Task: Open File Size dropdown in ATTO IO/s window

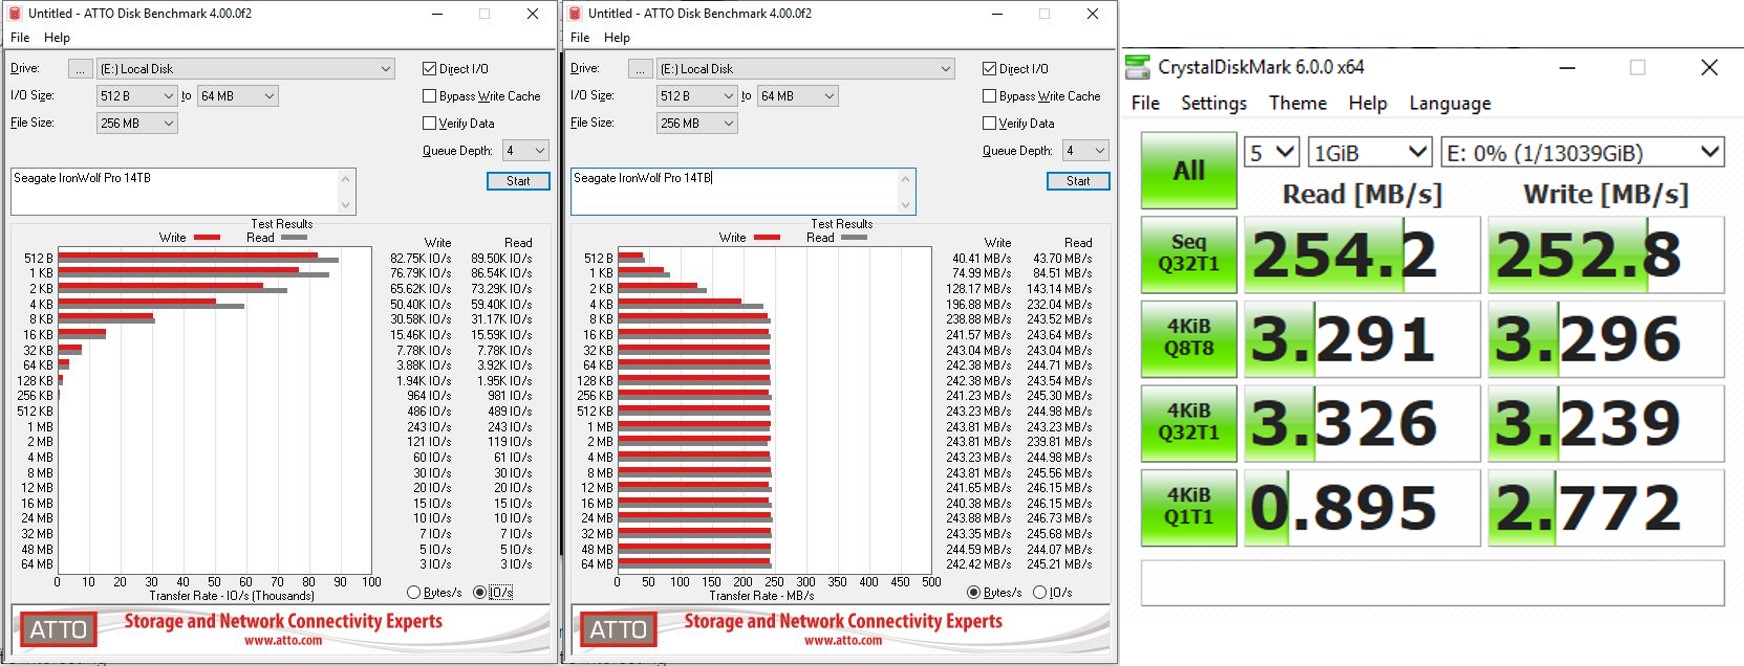Action: click(x=137, y=123)
